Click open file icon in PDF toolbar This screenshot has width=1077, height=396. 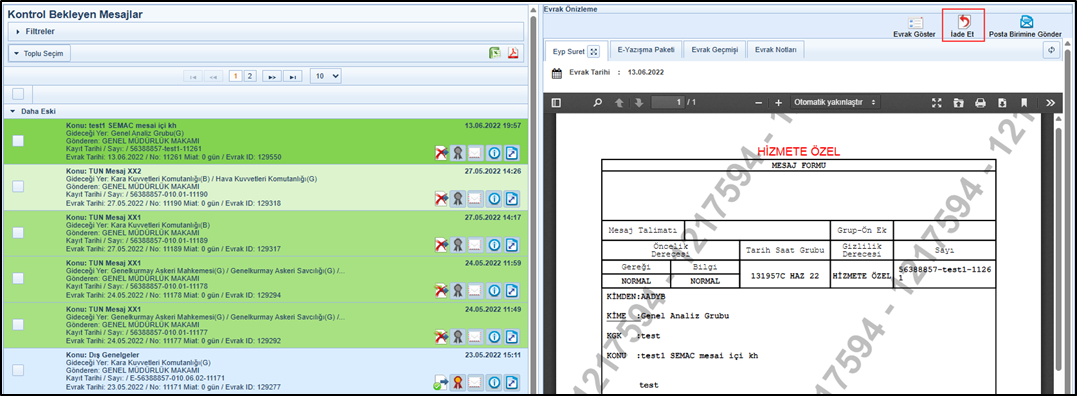coord(958,102)
